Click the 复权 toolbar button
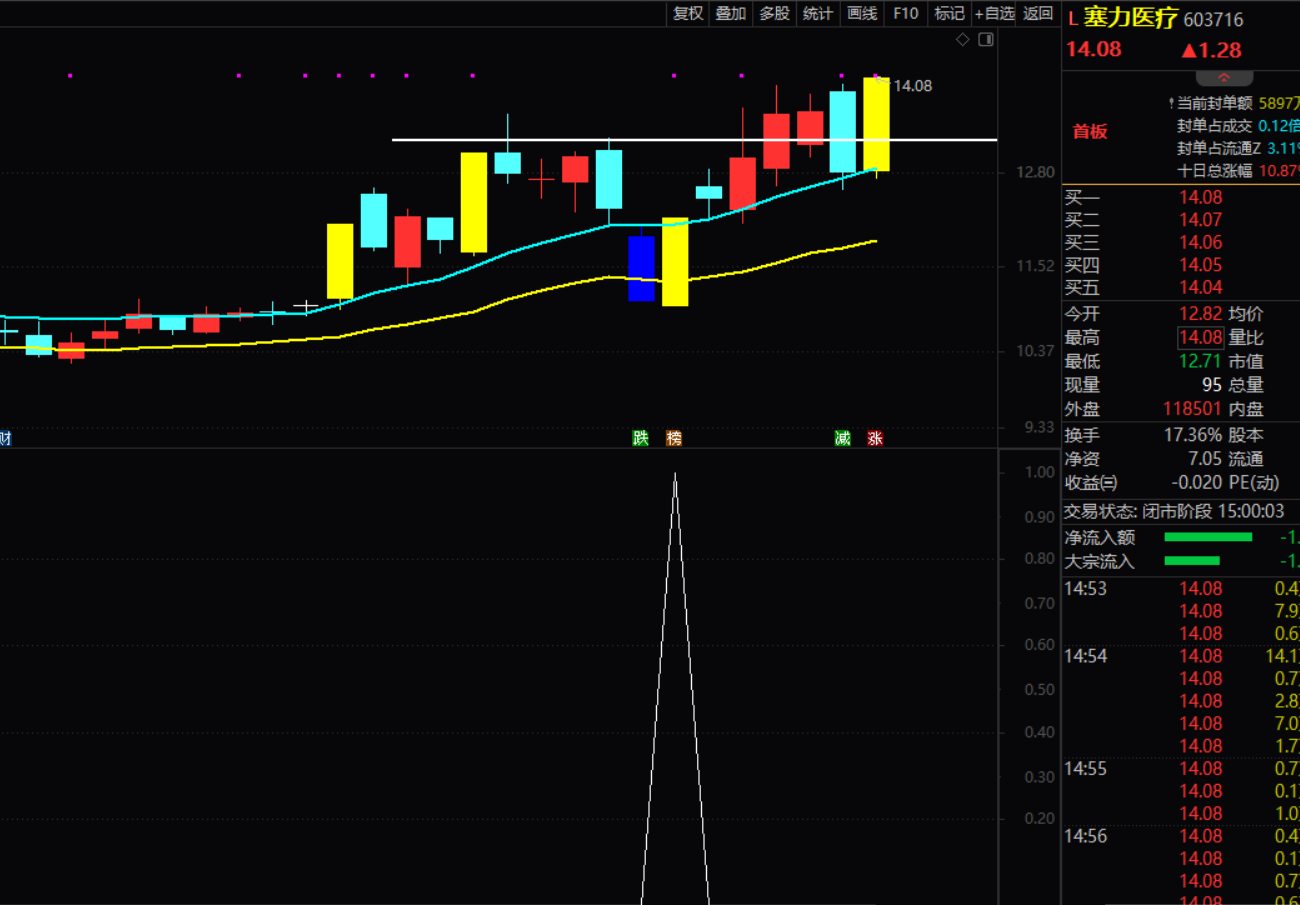The width and height of the screenshot is (1300, 905). (x=688, y=13)
